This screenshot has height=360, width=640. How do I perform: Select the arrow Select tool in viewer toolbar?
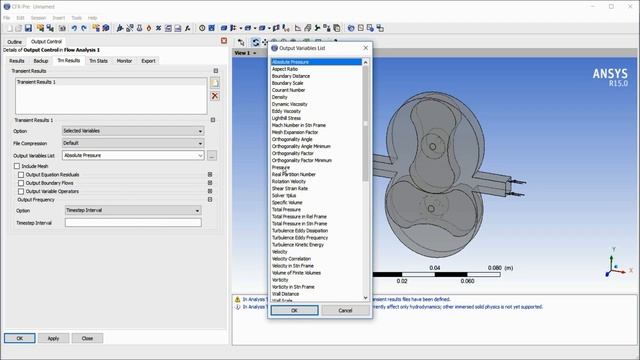click(241, 42)
